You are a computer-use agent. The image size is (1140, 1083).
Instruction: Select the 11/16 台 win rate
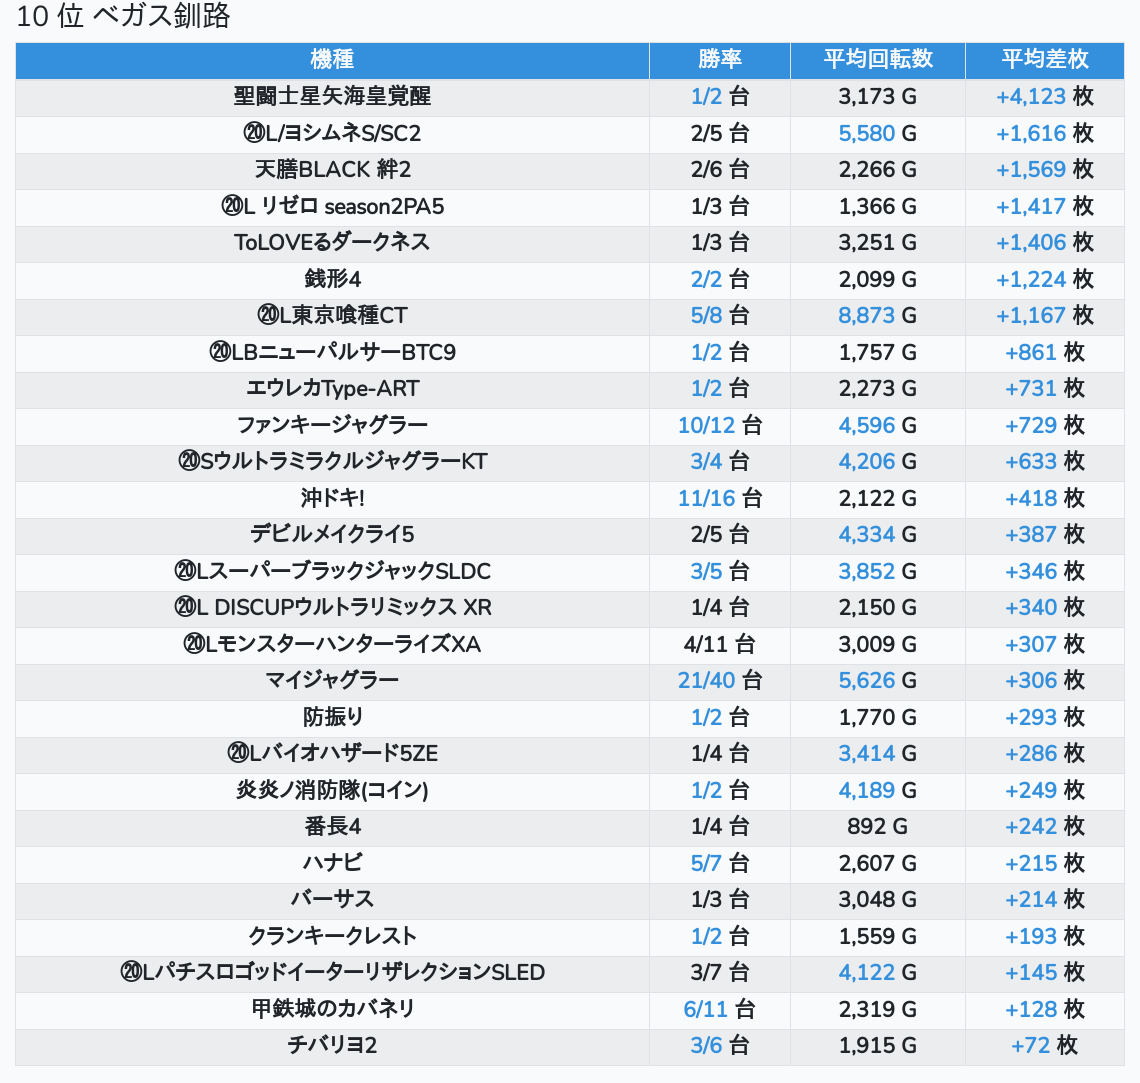click(x=720, y=499)
